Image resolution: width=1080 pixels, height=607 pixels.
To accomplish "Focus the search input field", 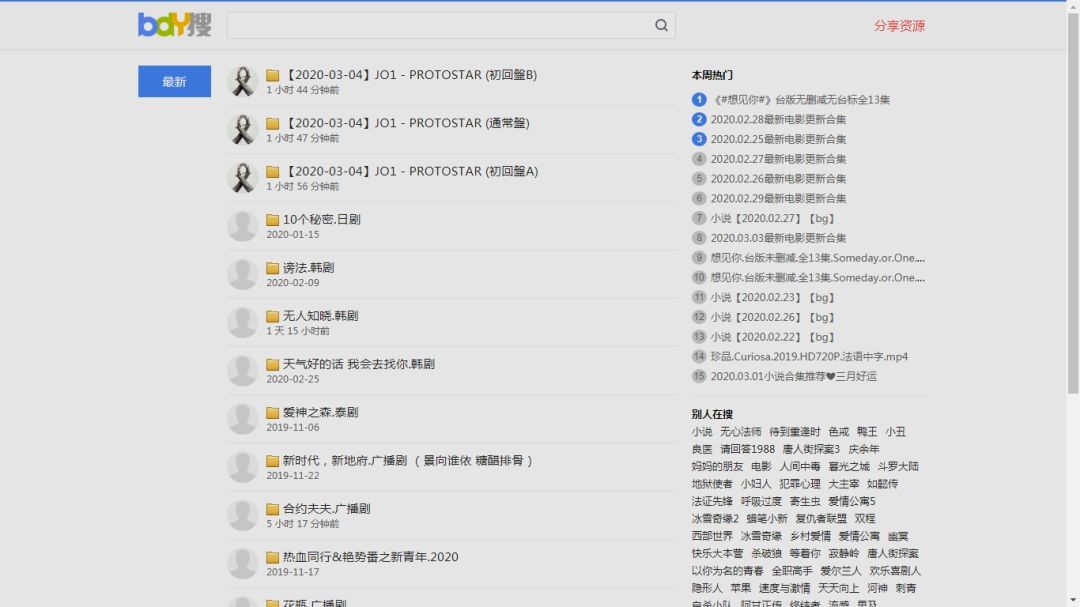I will 440,26.
